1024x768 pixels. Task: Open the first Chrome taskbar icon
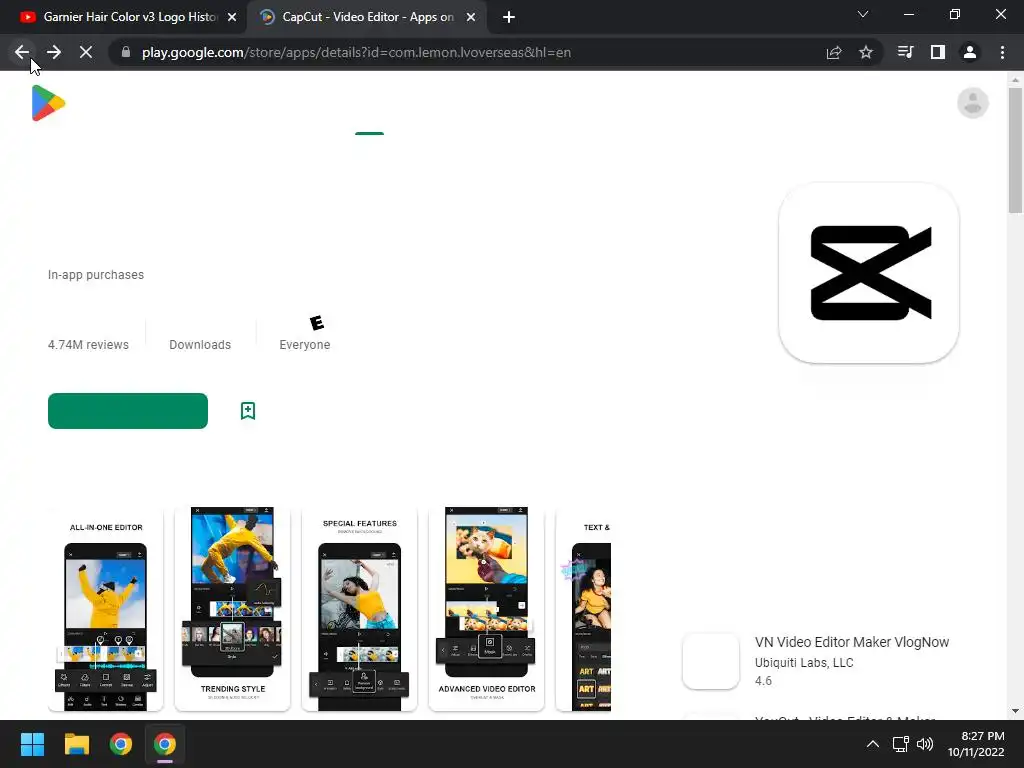point(121,744)
